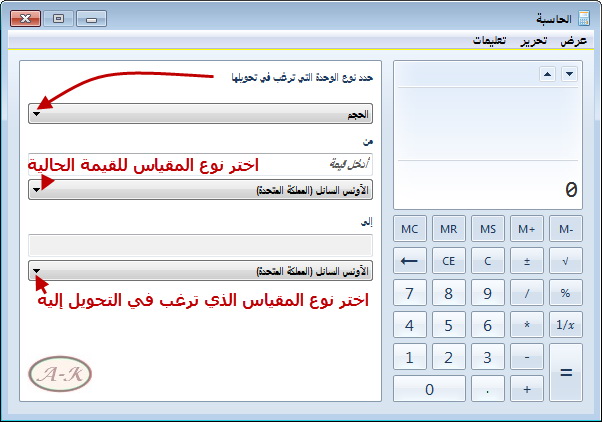Click the backspace arrow button
This screenshot has height=422, width=602.
coord(410,261)
